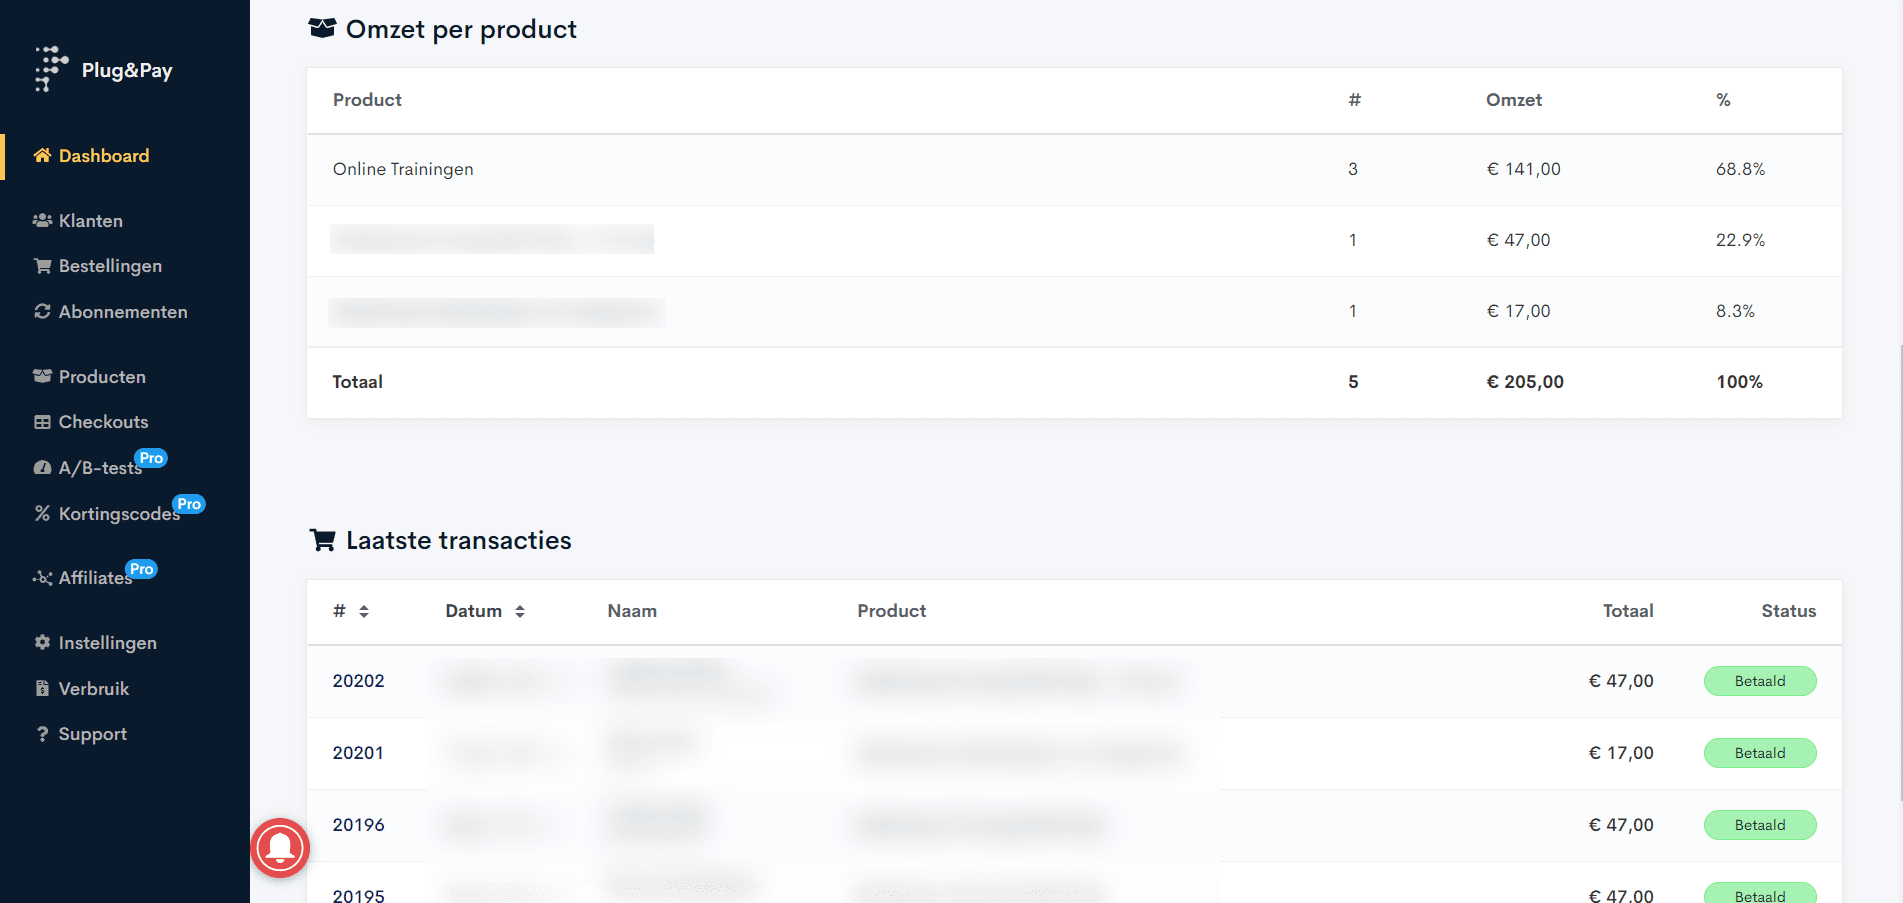Viewport: 1903px width, 903px height.
Task: Click the Abonnementen refresh icon
Action: 42,312
